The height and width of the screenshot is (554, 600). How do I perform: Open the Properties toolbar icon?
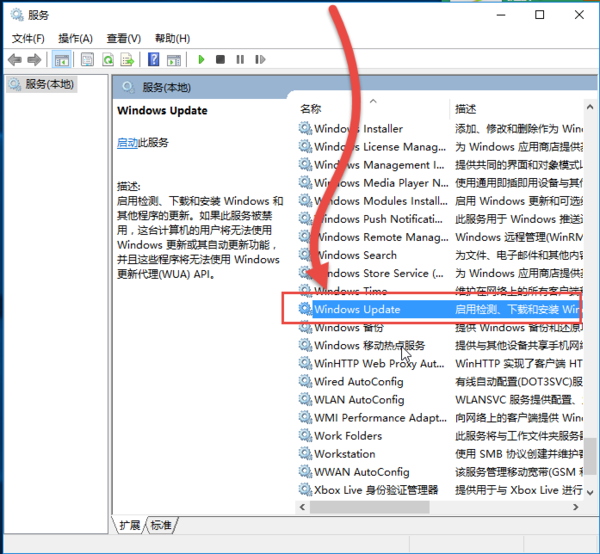coord(87,60)
